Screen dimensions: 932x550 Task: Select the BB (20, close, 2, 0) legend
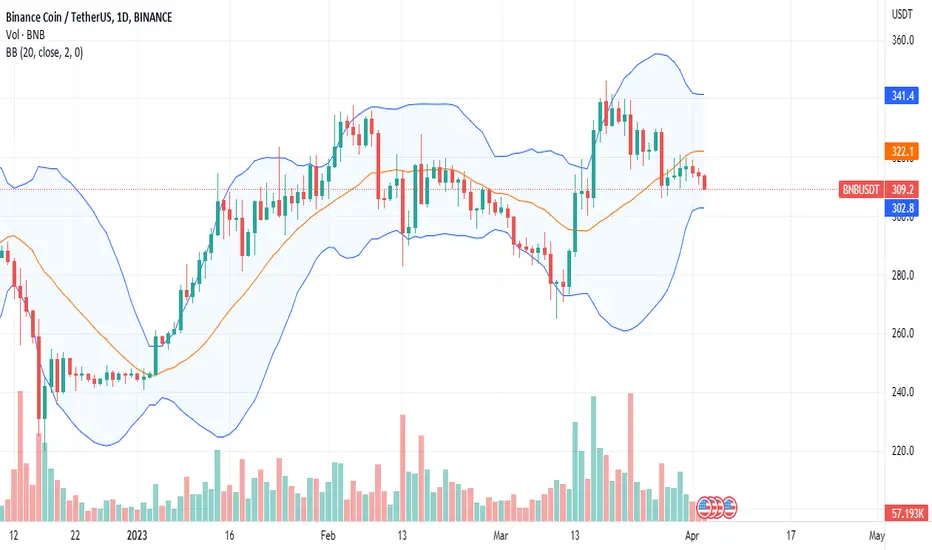pos(45,53)
